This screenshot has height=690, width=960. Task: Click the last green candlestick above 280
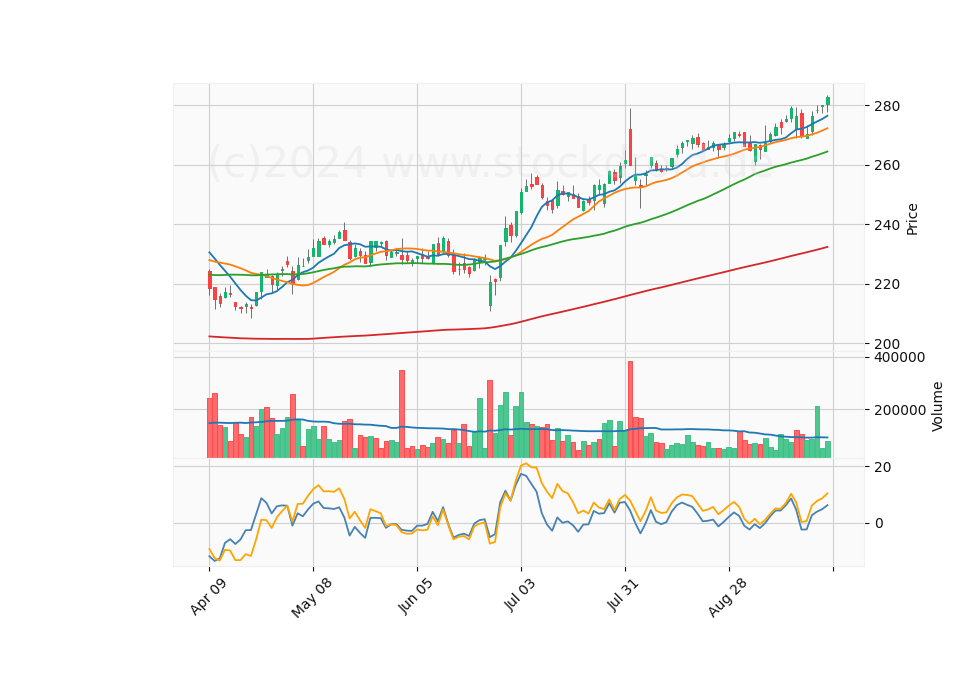pyautogui.click(x=828, y=101)
